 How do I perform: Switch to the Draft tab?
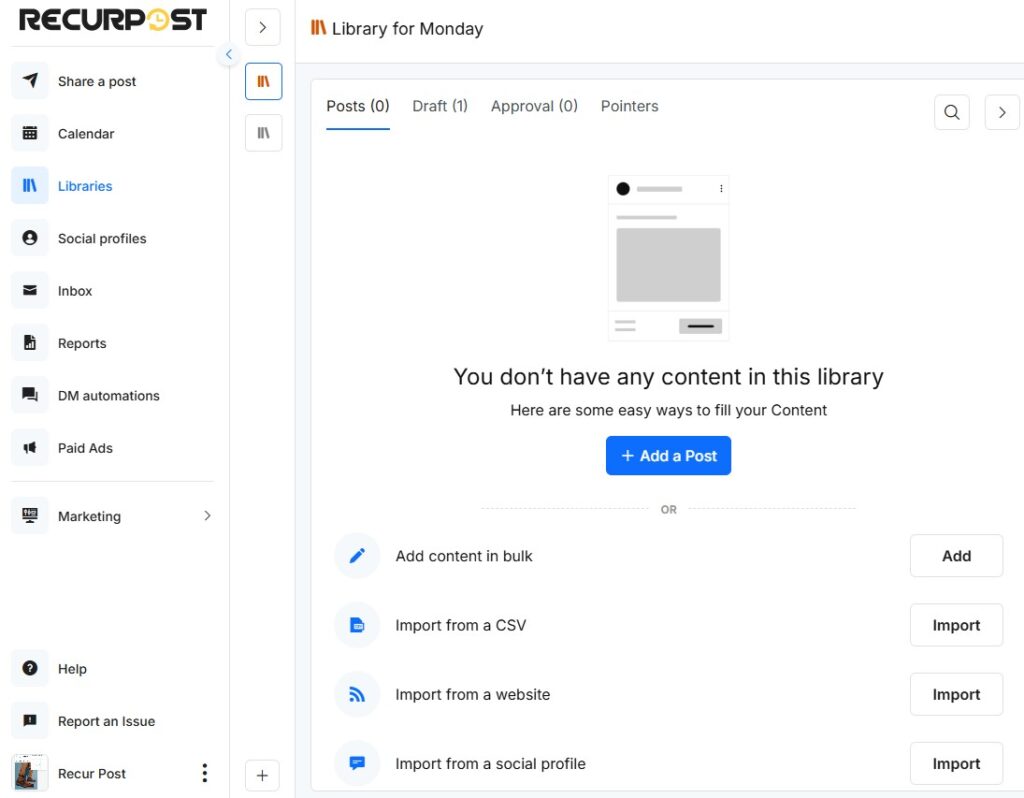click(x=440, y=106)
